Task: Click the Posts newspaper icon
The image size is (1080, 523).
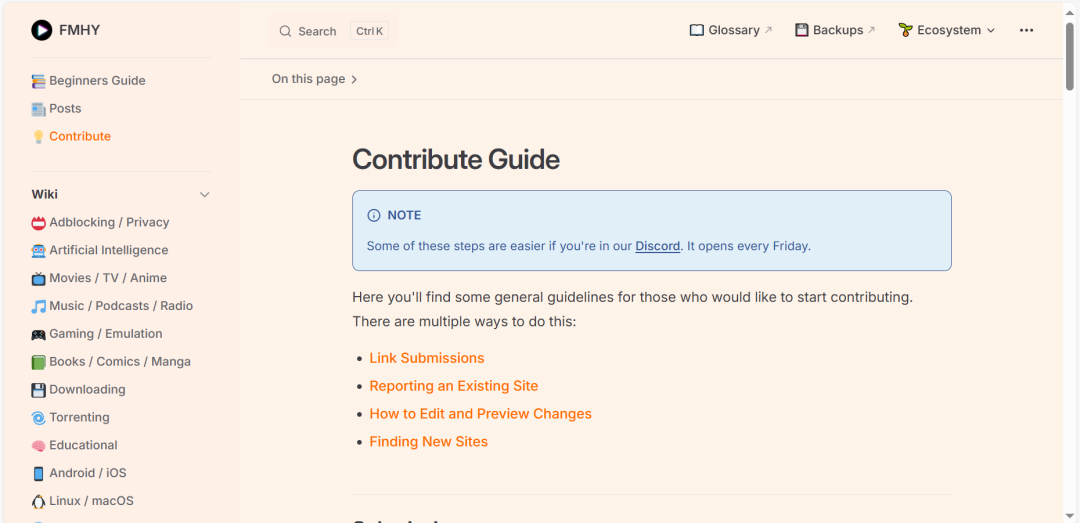Action: click(38, 109)
